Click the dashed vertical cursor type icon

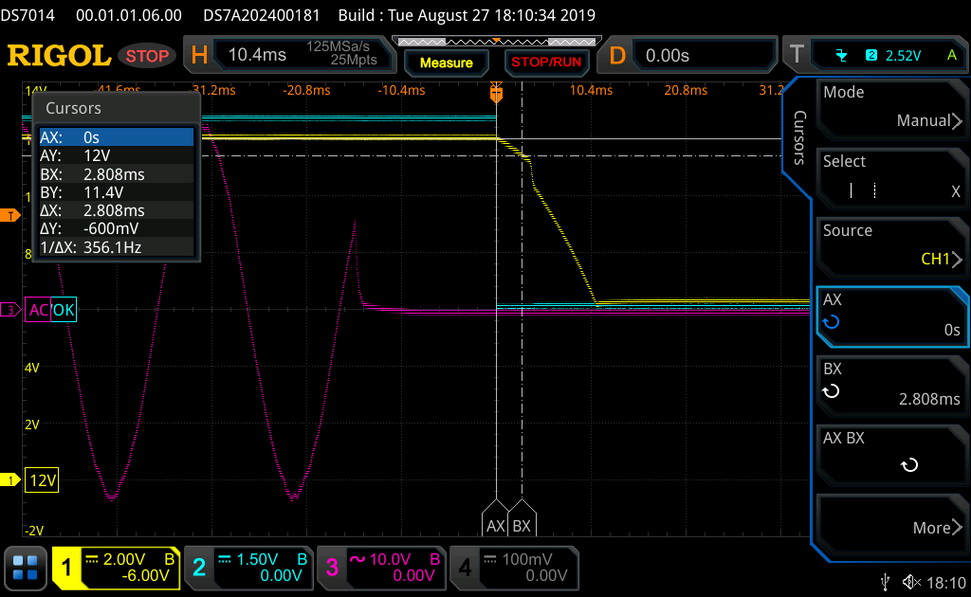coord(874,190)
